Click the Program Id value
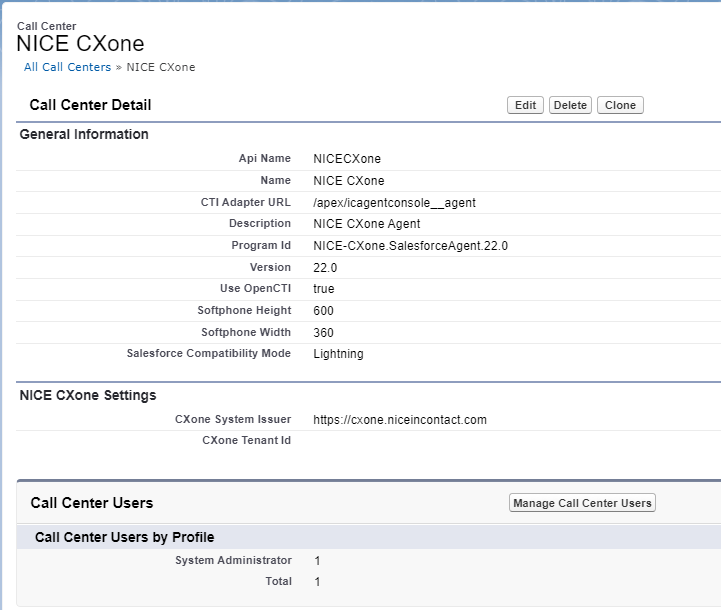This screenshot has width=721, height=610. (x=410, y=246)
